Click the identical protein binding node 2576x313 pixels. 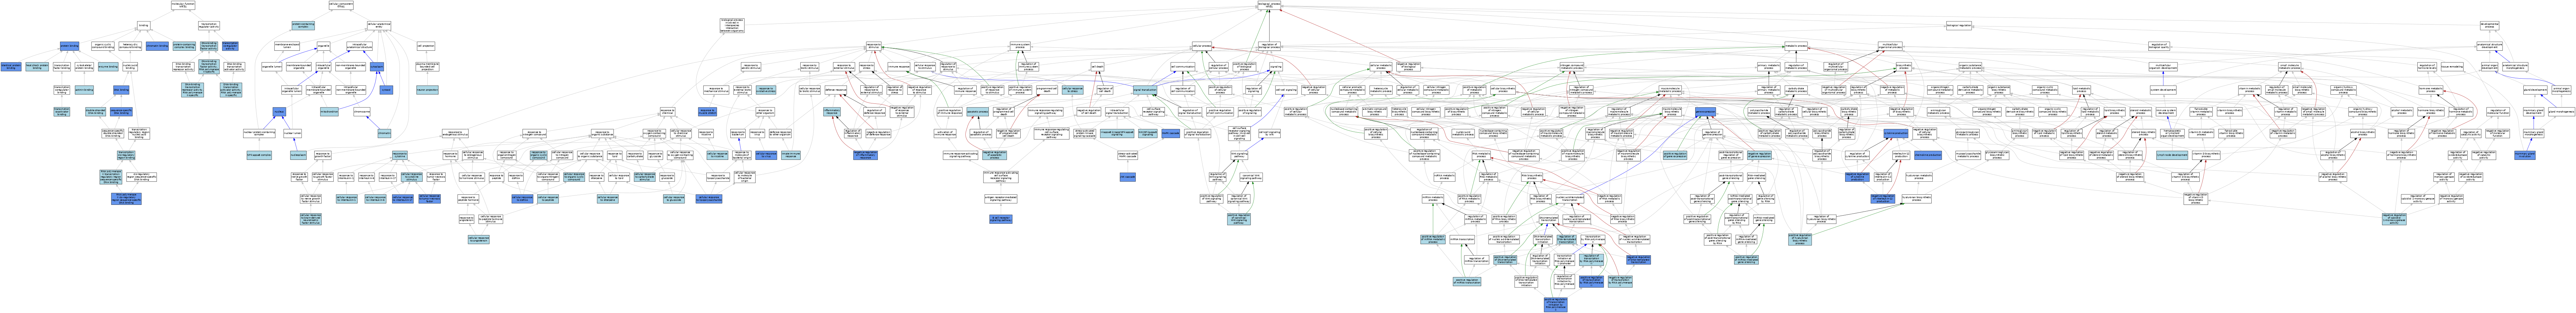[x=11, y=66]
